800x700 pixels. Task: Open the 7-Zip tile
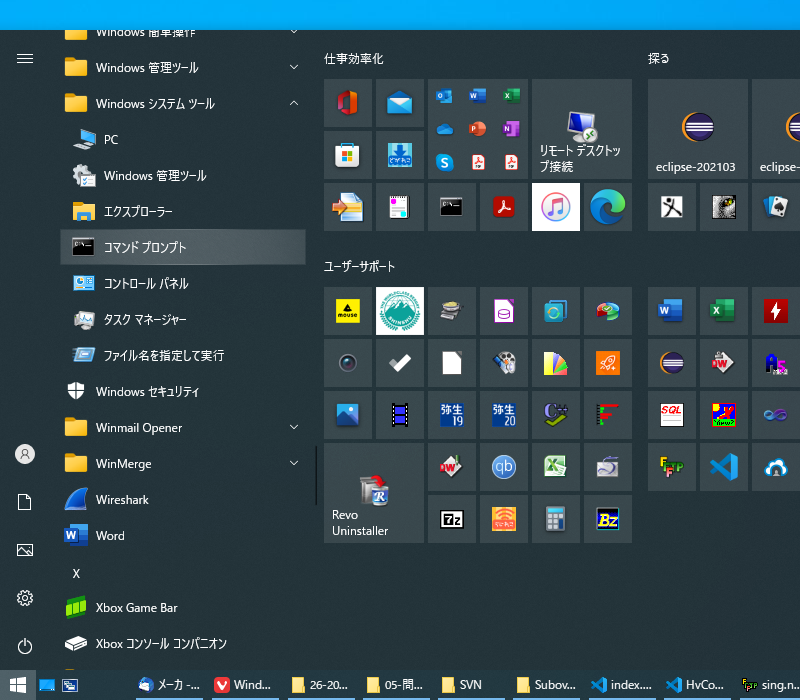click(x=452, y=519)
